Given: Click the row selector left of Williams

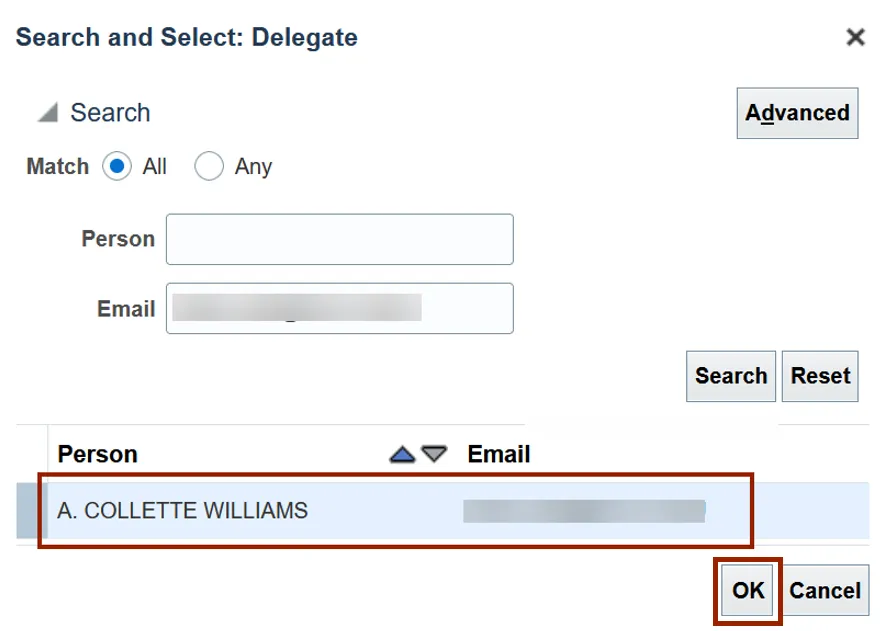Looking at the screenshot, I should (30, 512).
